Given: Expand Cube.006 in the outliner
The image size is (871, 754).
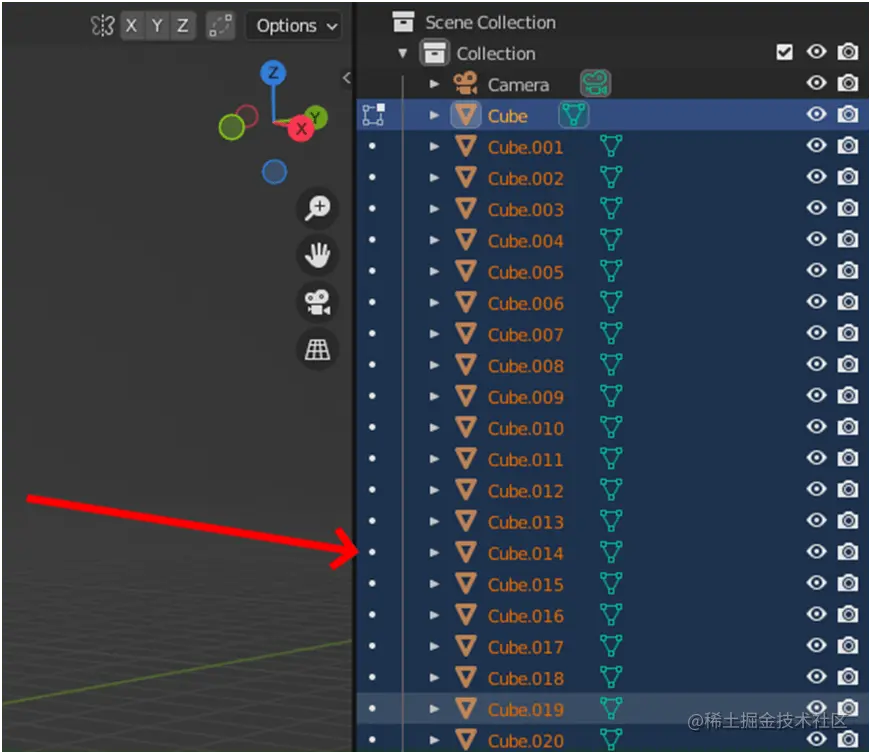Looking at the screenshot, I should pyautogui.click(x=434, y=303).
